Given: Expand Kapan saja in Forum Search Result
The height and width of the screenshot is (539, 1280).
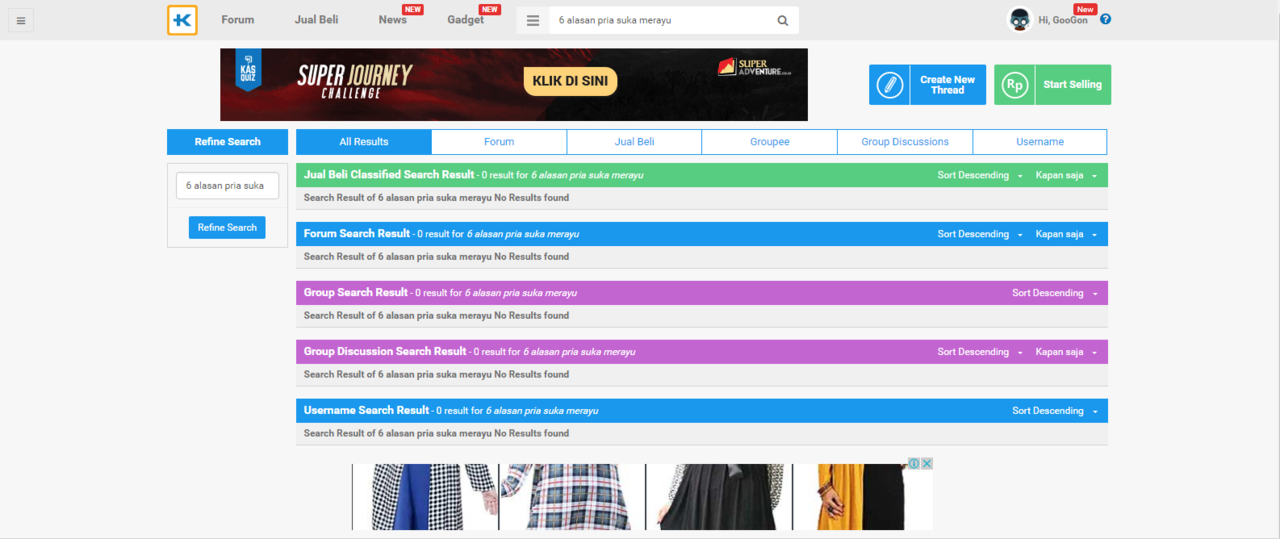Looking at the screenshot, I should pyautogui.click(x=1066, y=234).
